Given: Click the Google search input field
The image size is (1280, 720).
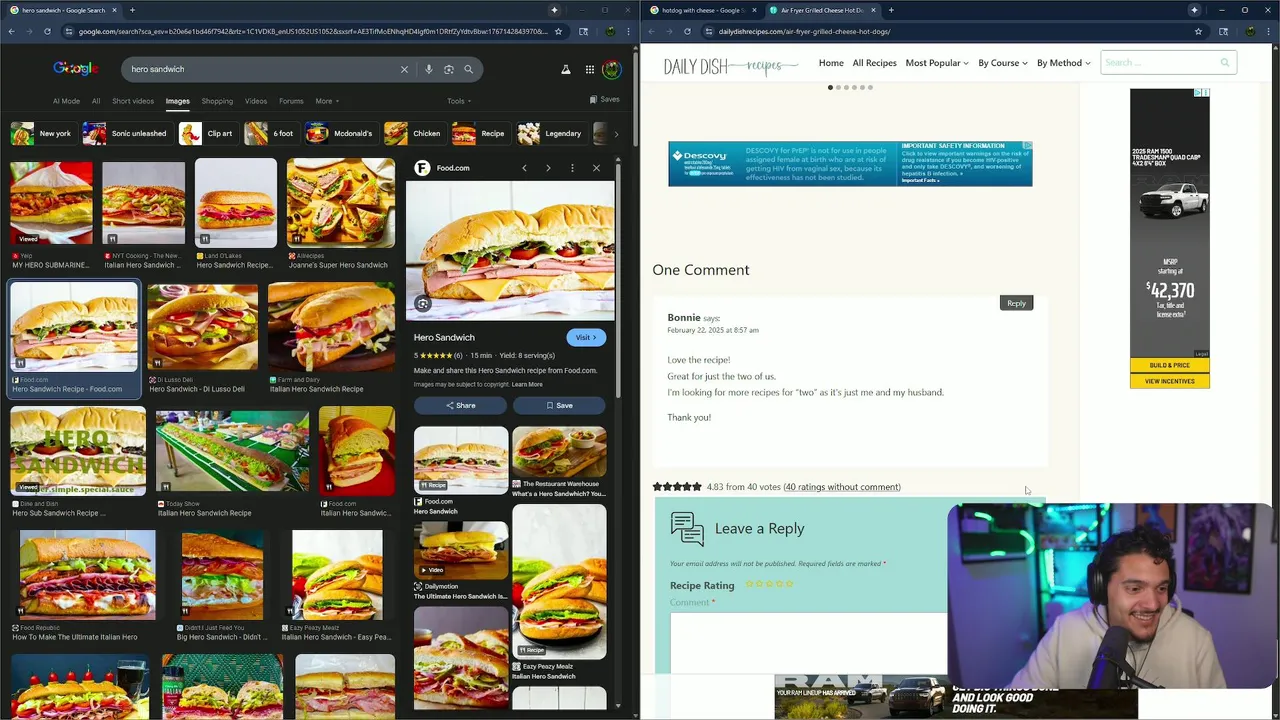Looking at the screenshot, I should tap(260, 69).
